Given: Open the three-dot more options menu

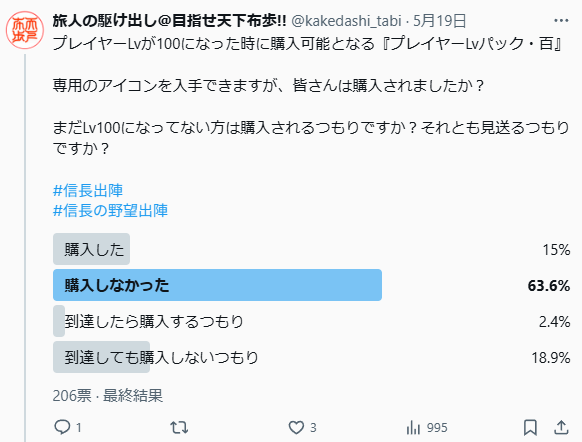Looking at the screenshot, I should coord(561,20).
